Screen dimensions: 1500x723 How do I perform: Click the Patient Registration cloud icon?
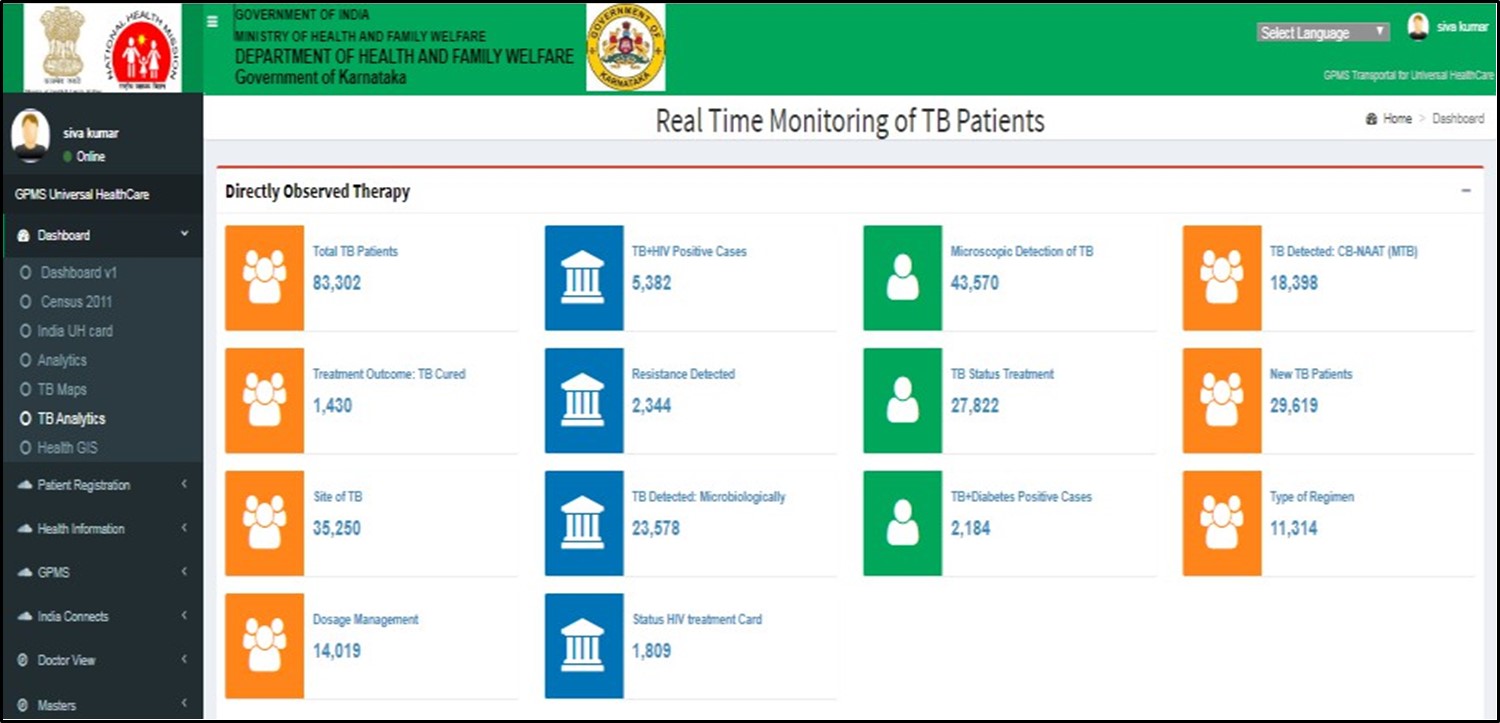[x=25, y=485]
